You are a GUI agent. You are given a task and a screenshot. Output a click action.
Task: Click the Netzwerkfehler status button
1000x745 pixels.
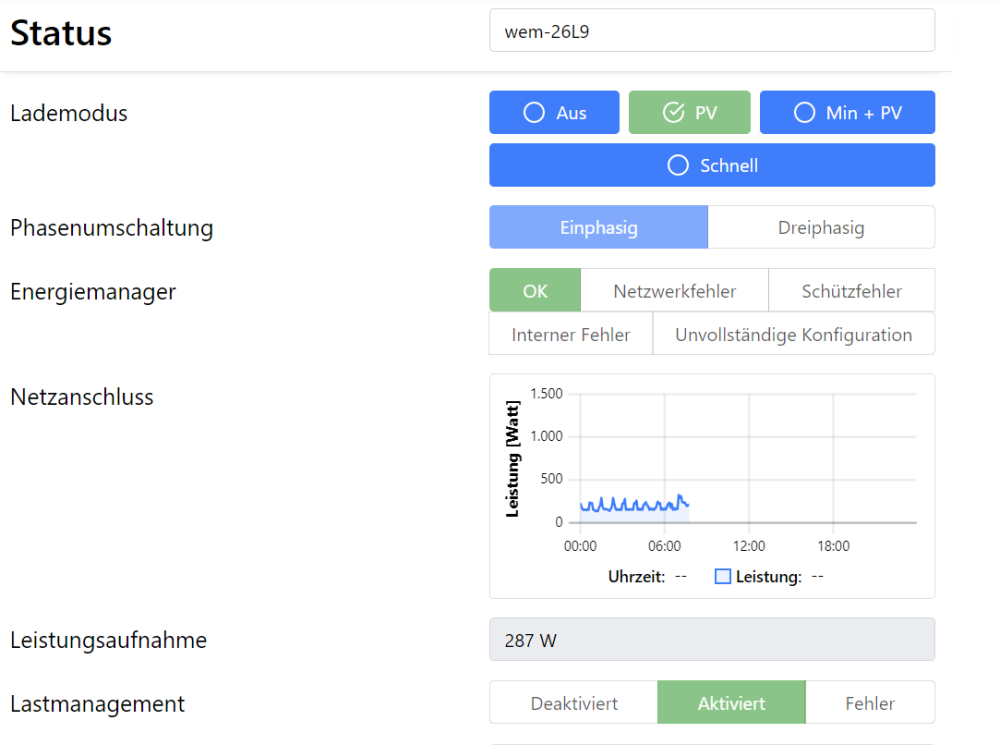coord(674,291)
